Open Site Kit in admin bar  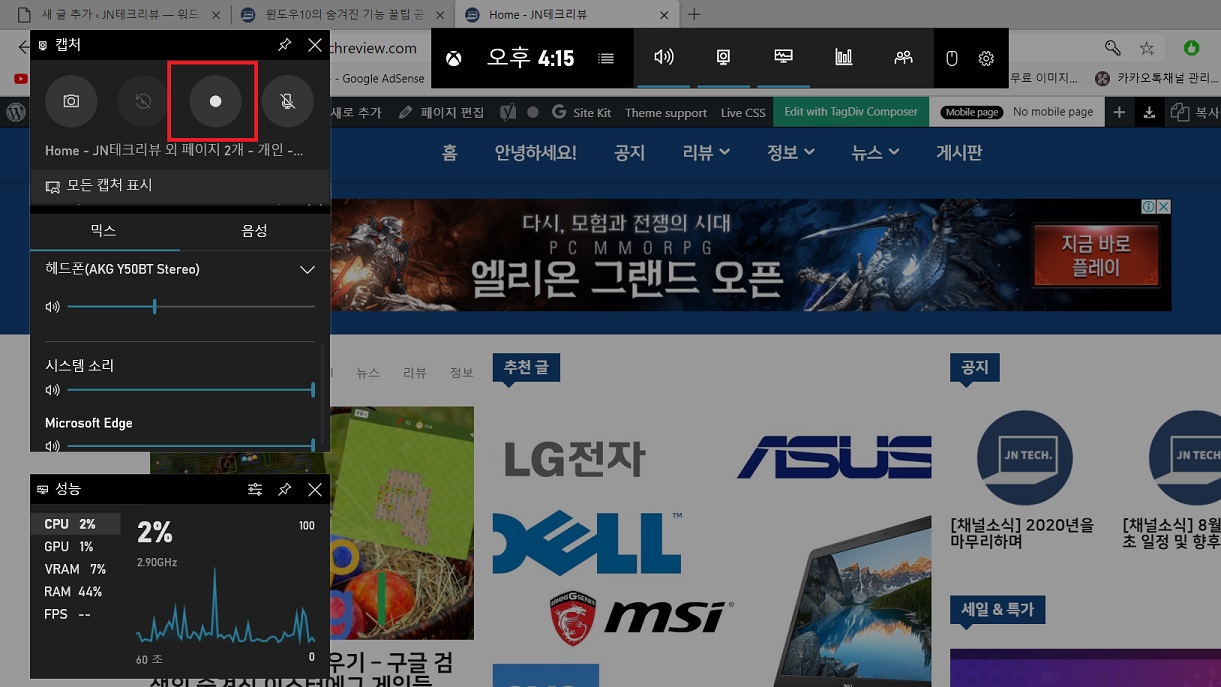pyautogui.click(x=581, y=112)
